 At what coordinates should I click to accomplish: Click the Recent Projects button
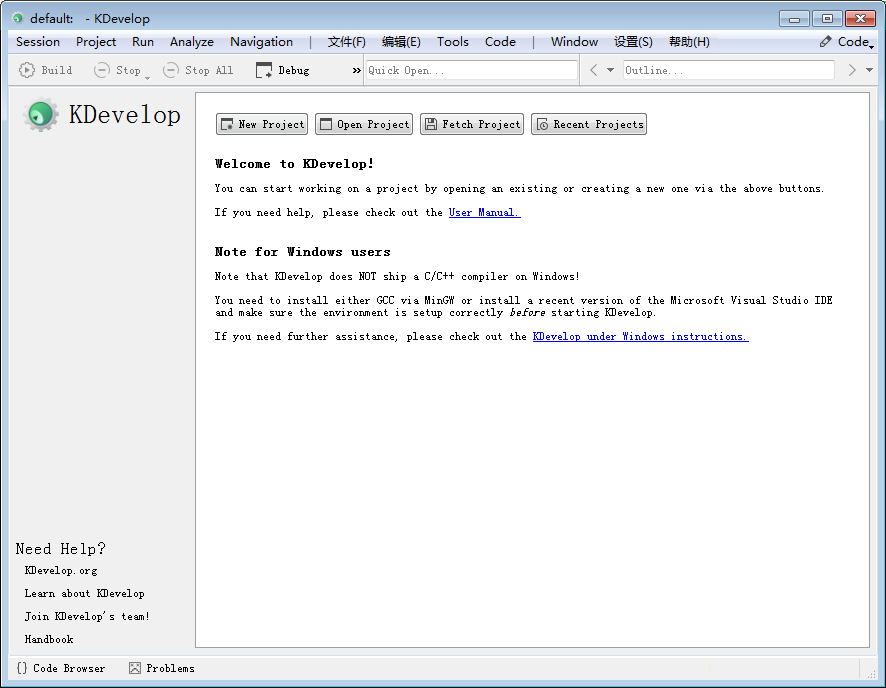[x=589, y=124]
